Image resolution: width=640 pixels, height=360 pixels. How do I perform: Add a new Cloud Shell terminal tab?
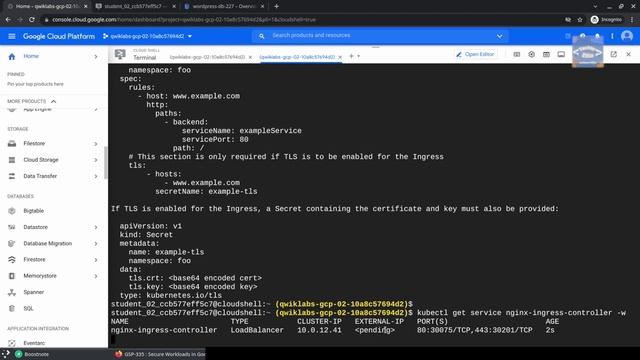click(x=351, y=56)
